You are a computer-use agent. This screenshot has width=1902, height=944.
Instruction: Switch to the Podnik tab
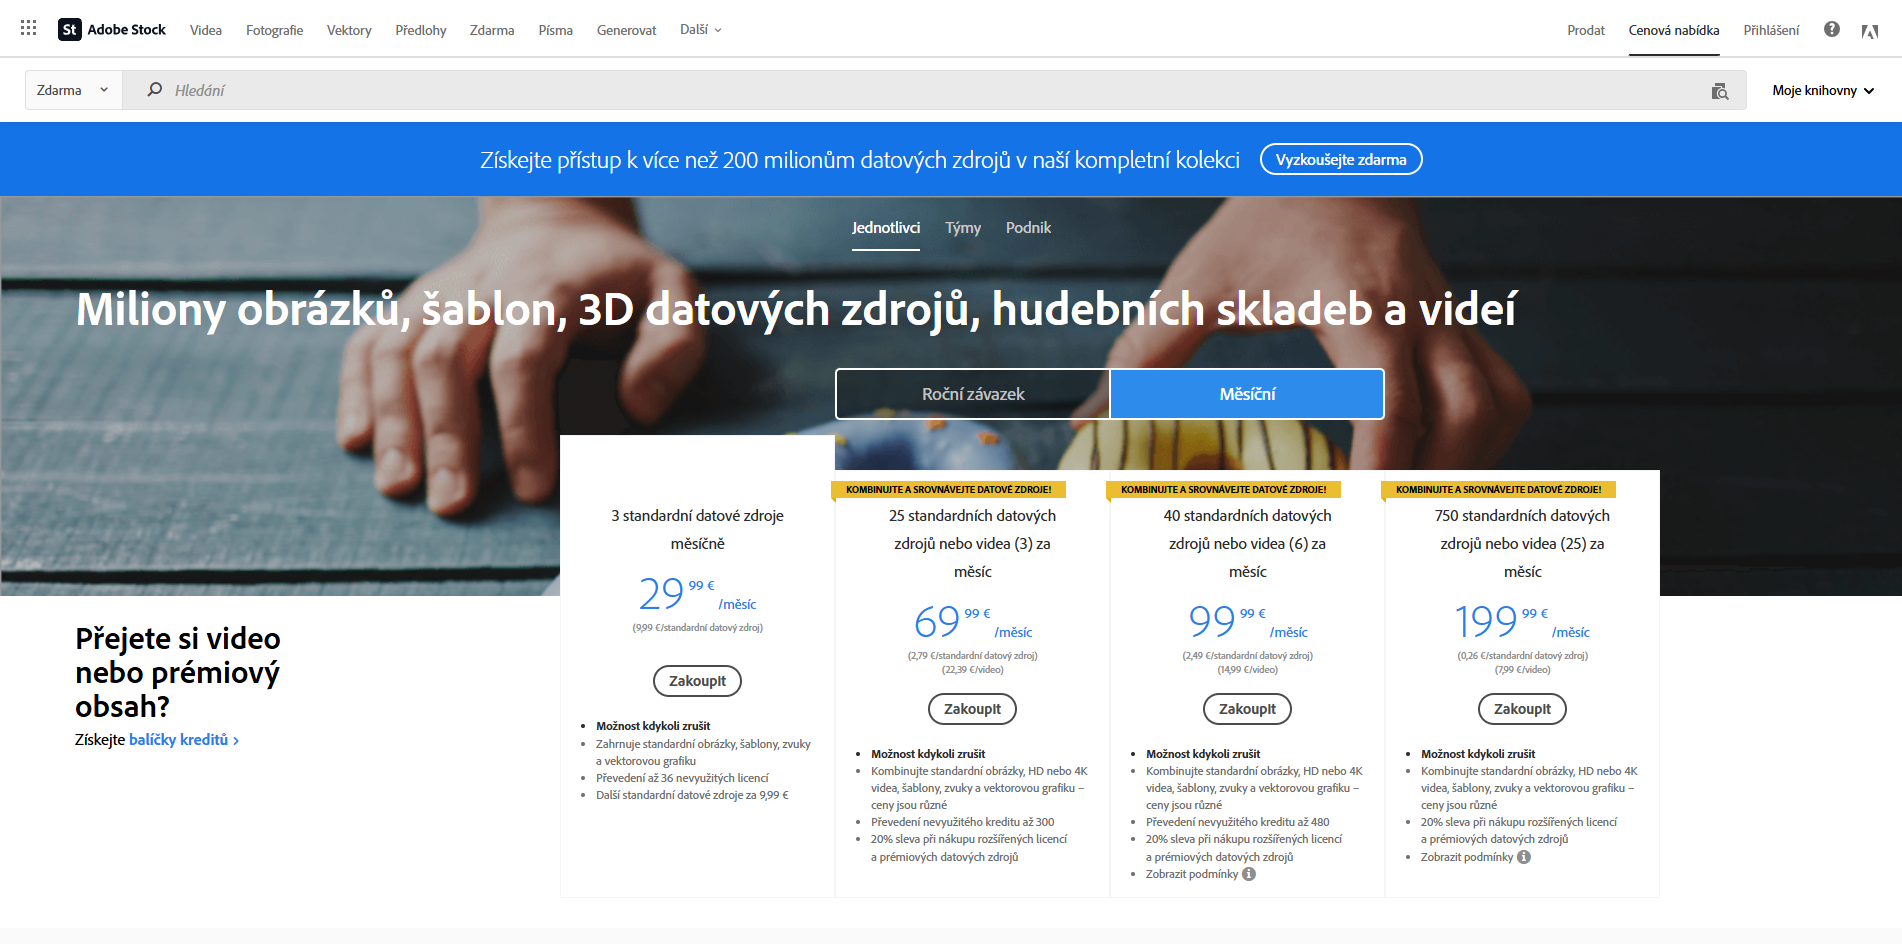click(1028, 228)
